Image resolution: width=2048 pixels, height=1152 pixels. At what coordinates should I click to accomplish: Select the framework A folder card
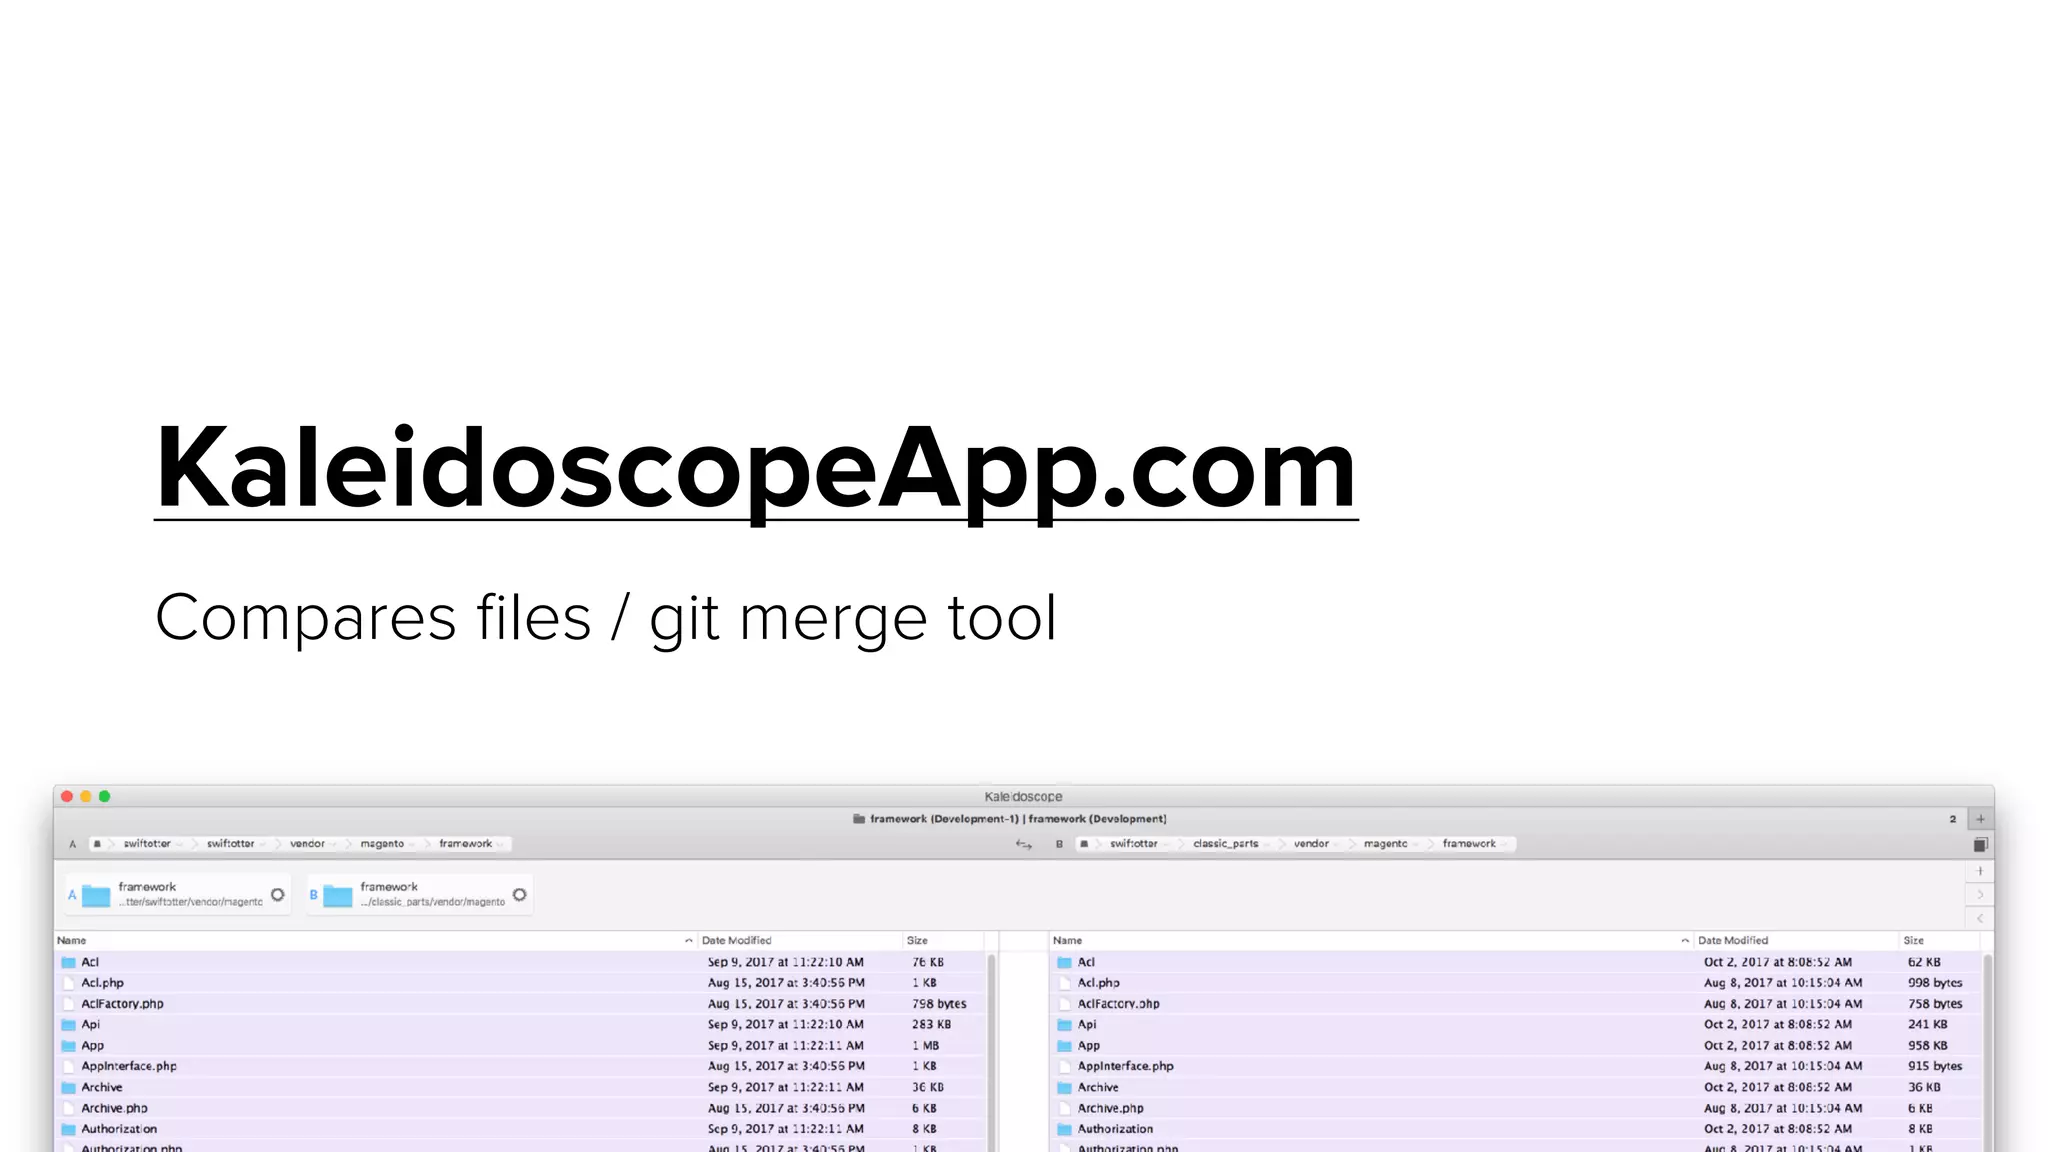click(x=178, y=895)
